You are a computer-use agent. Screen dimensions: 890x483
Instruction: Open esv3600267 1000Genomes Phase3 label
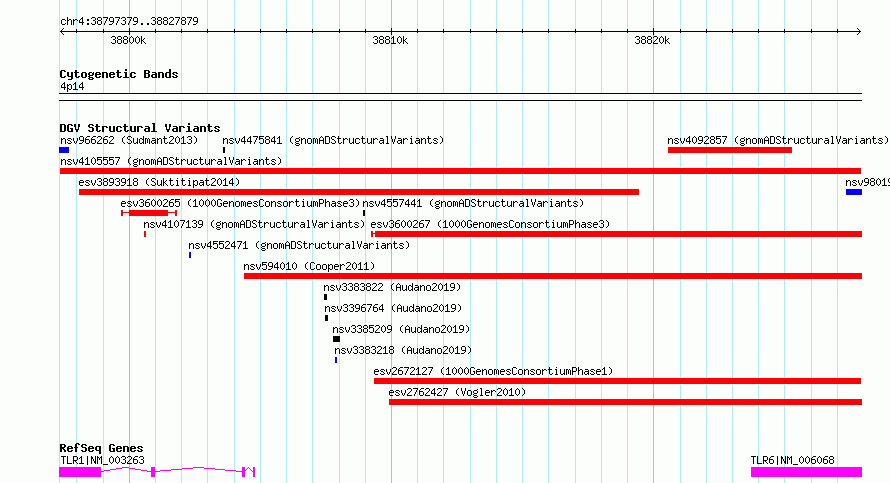coord(490,224)
